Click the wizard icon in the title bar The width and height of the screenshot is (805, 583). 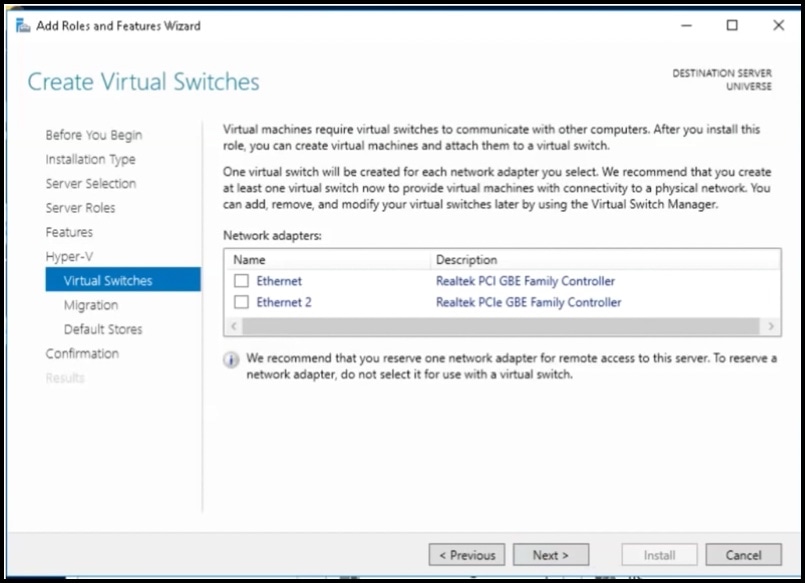pyautogui.click(x=23, y=26)
